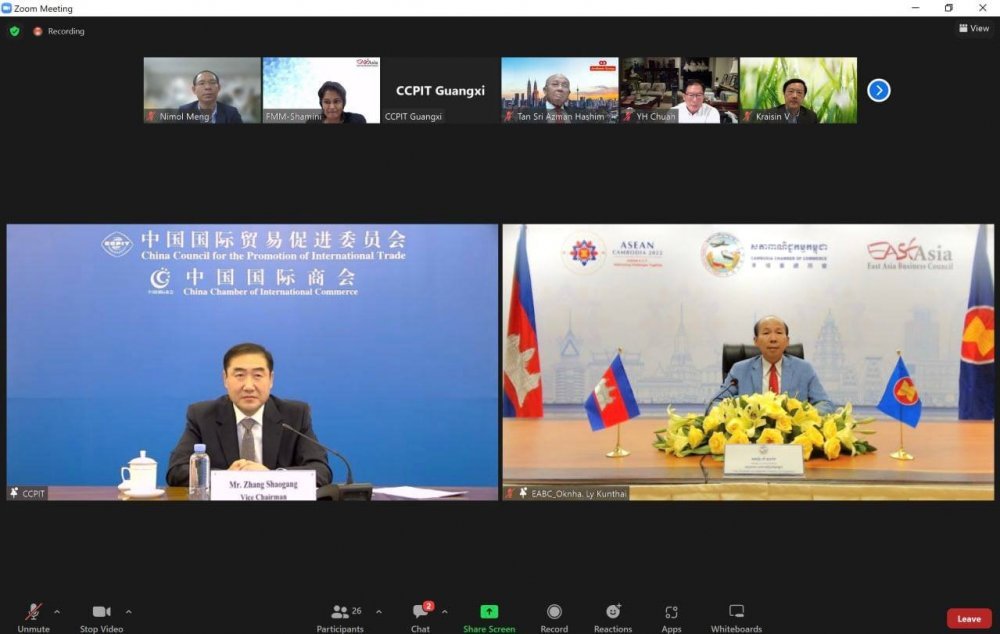
Task: Expand the Participants options arrow
Action: tap(378, 611)
